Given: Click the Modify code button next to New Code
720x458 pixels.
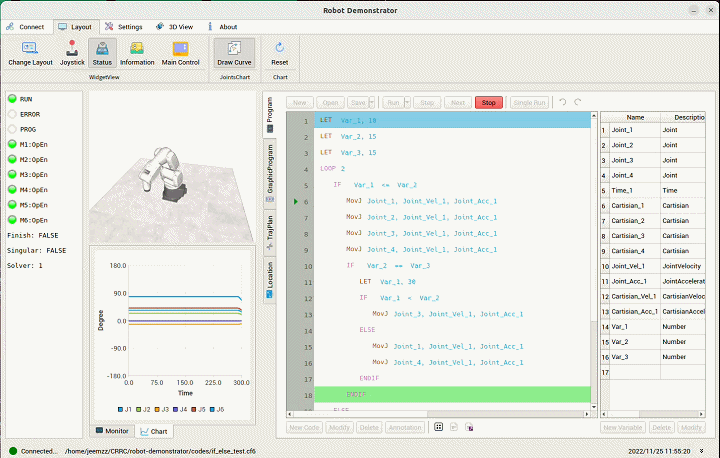Looking at the screenshot, I should pyautogui.click(x=339, y=427).
